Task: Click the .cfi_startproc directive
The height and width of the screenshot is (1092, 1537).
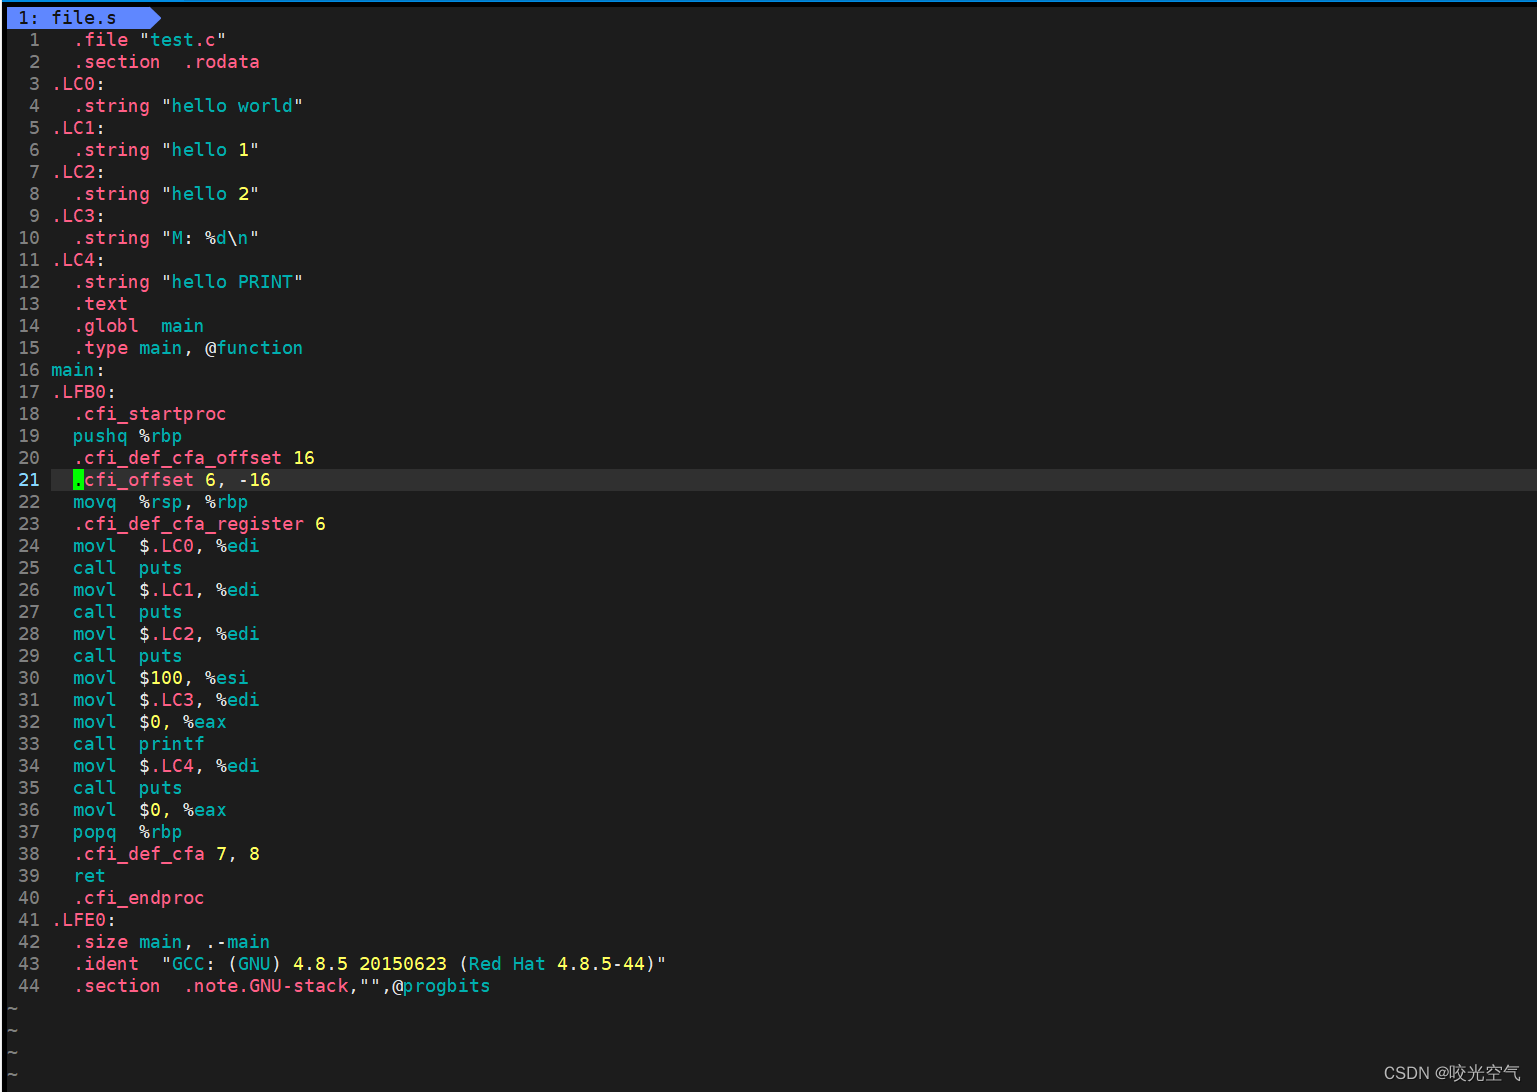Action: click(150, 414)
